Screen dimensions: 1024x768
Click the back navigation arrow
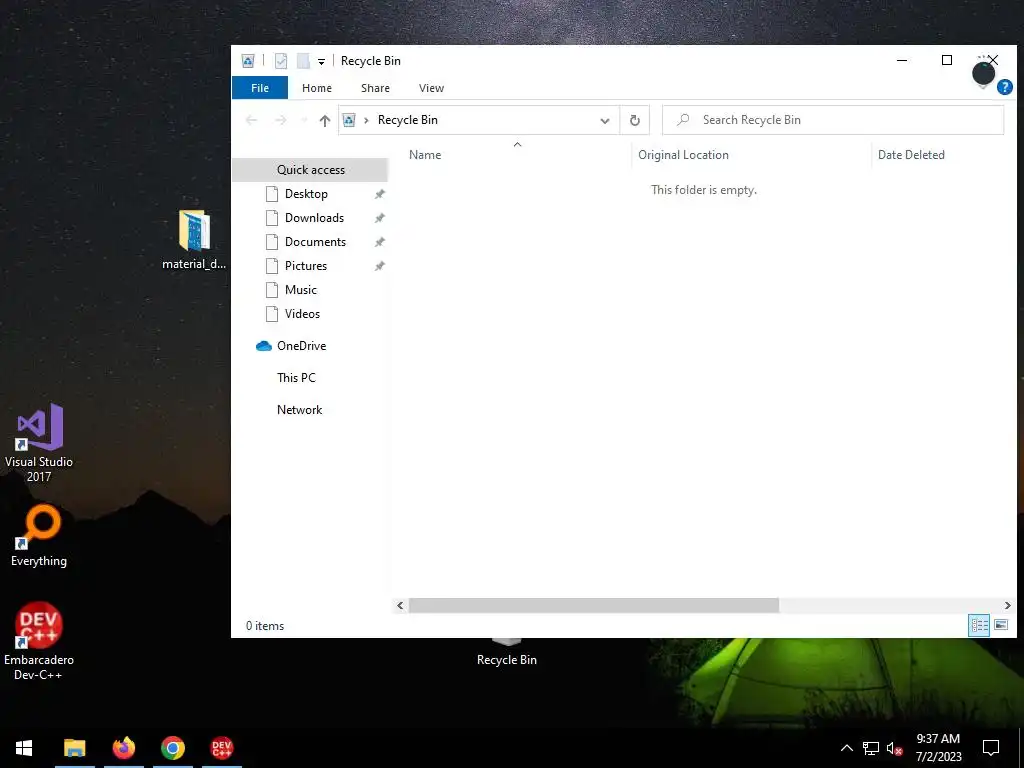(251, 120)
